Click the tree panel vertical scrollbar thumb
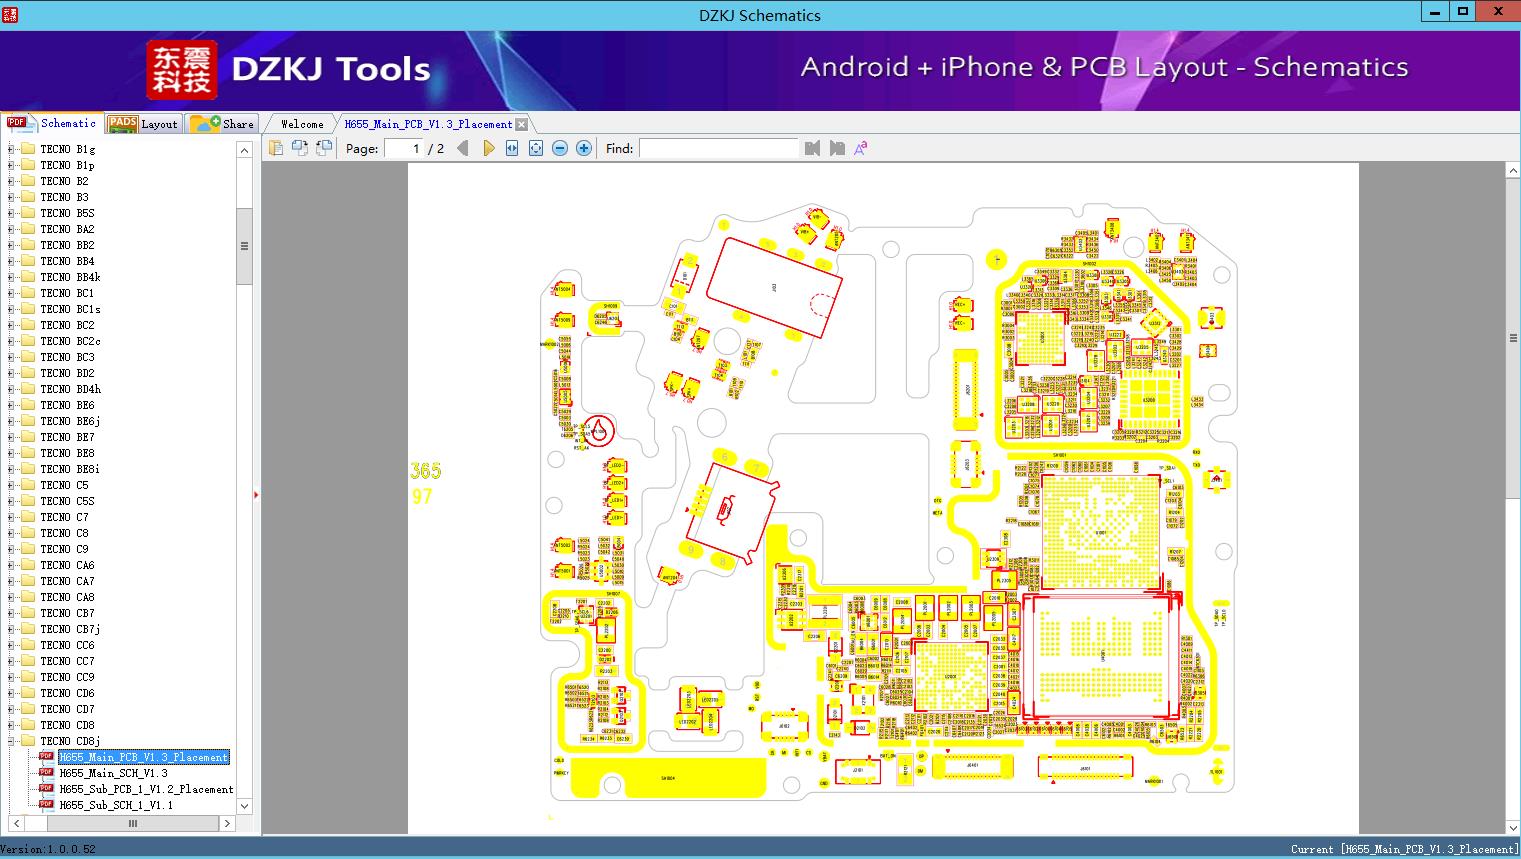Viewport: 1521px width, 859px height. coord(244,246)
